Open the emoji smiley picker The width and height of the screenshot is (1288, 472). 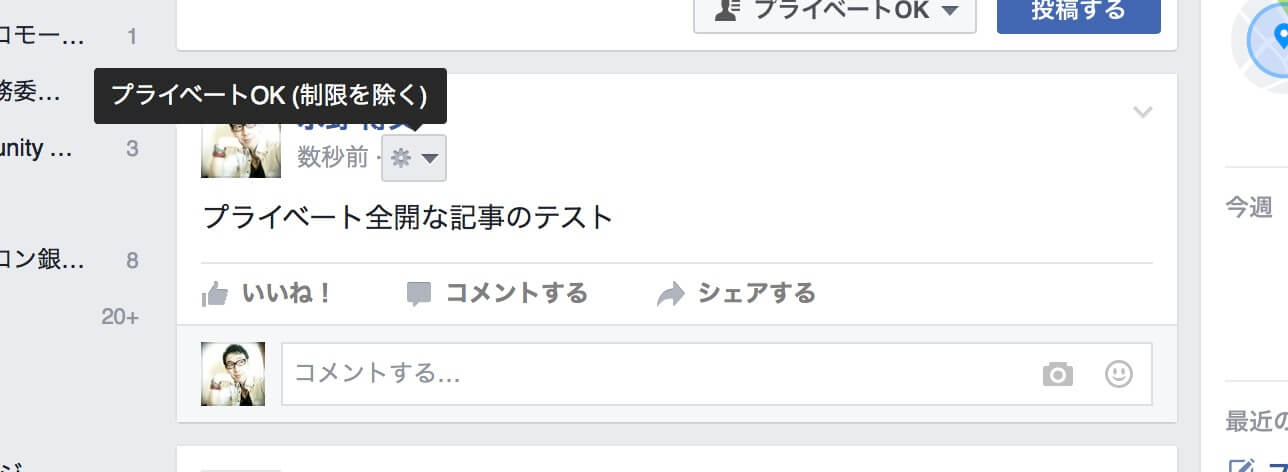1118,374
